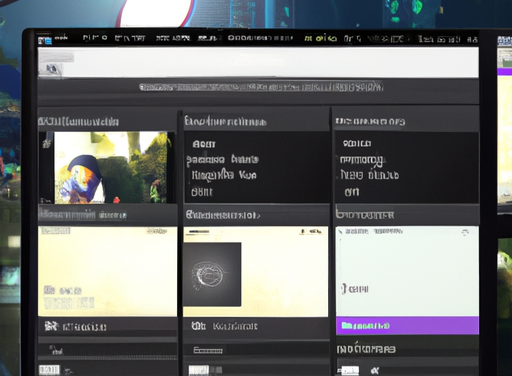
Task: Click the small corner icon of the pale mint panel
Action: (x=465, y=232)
